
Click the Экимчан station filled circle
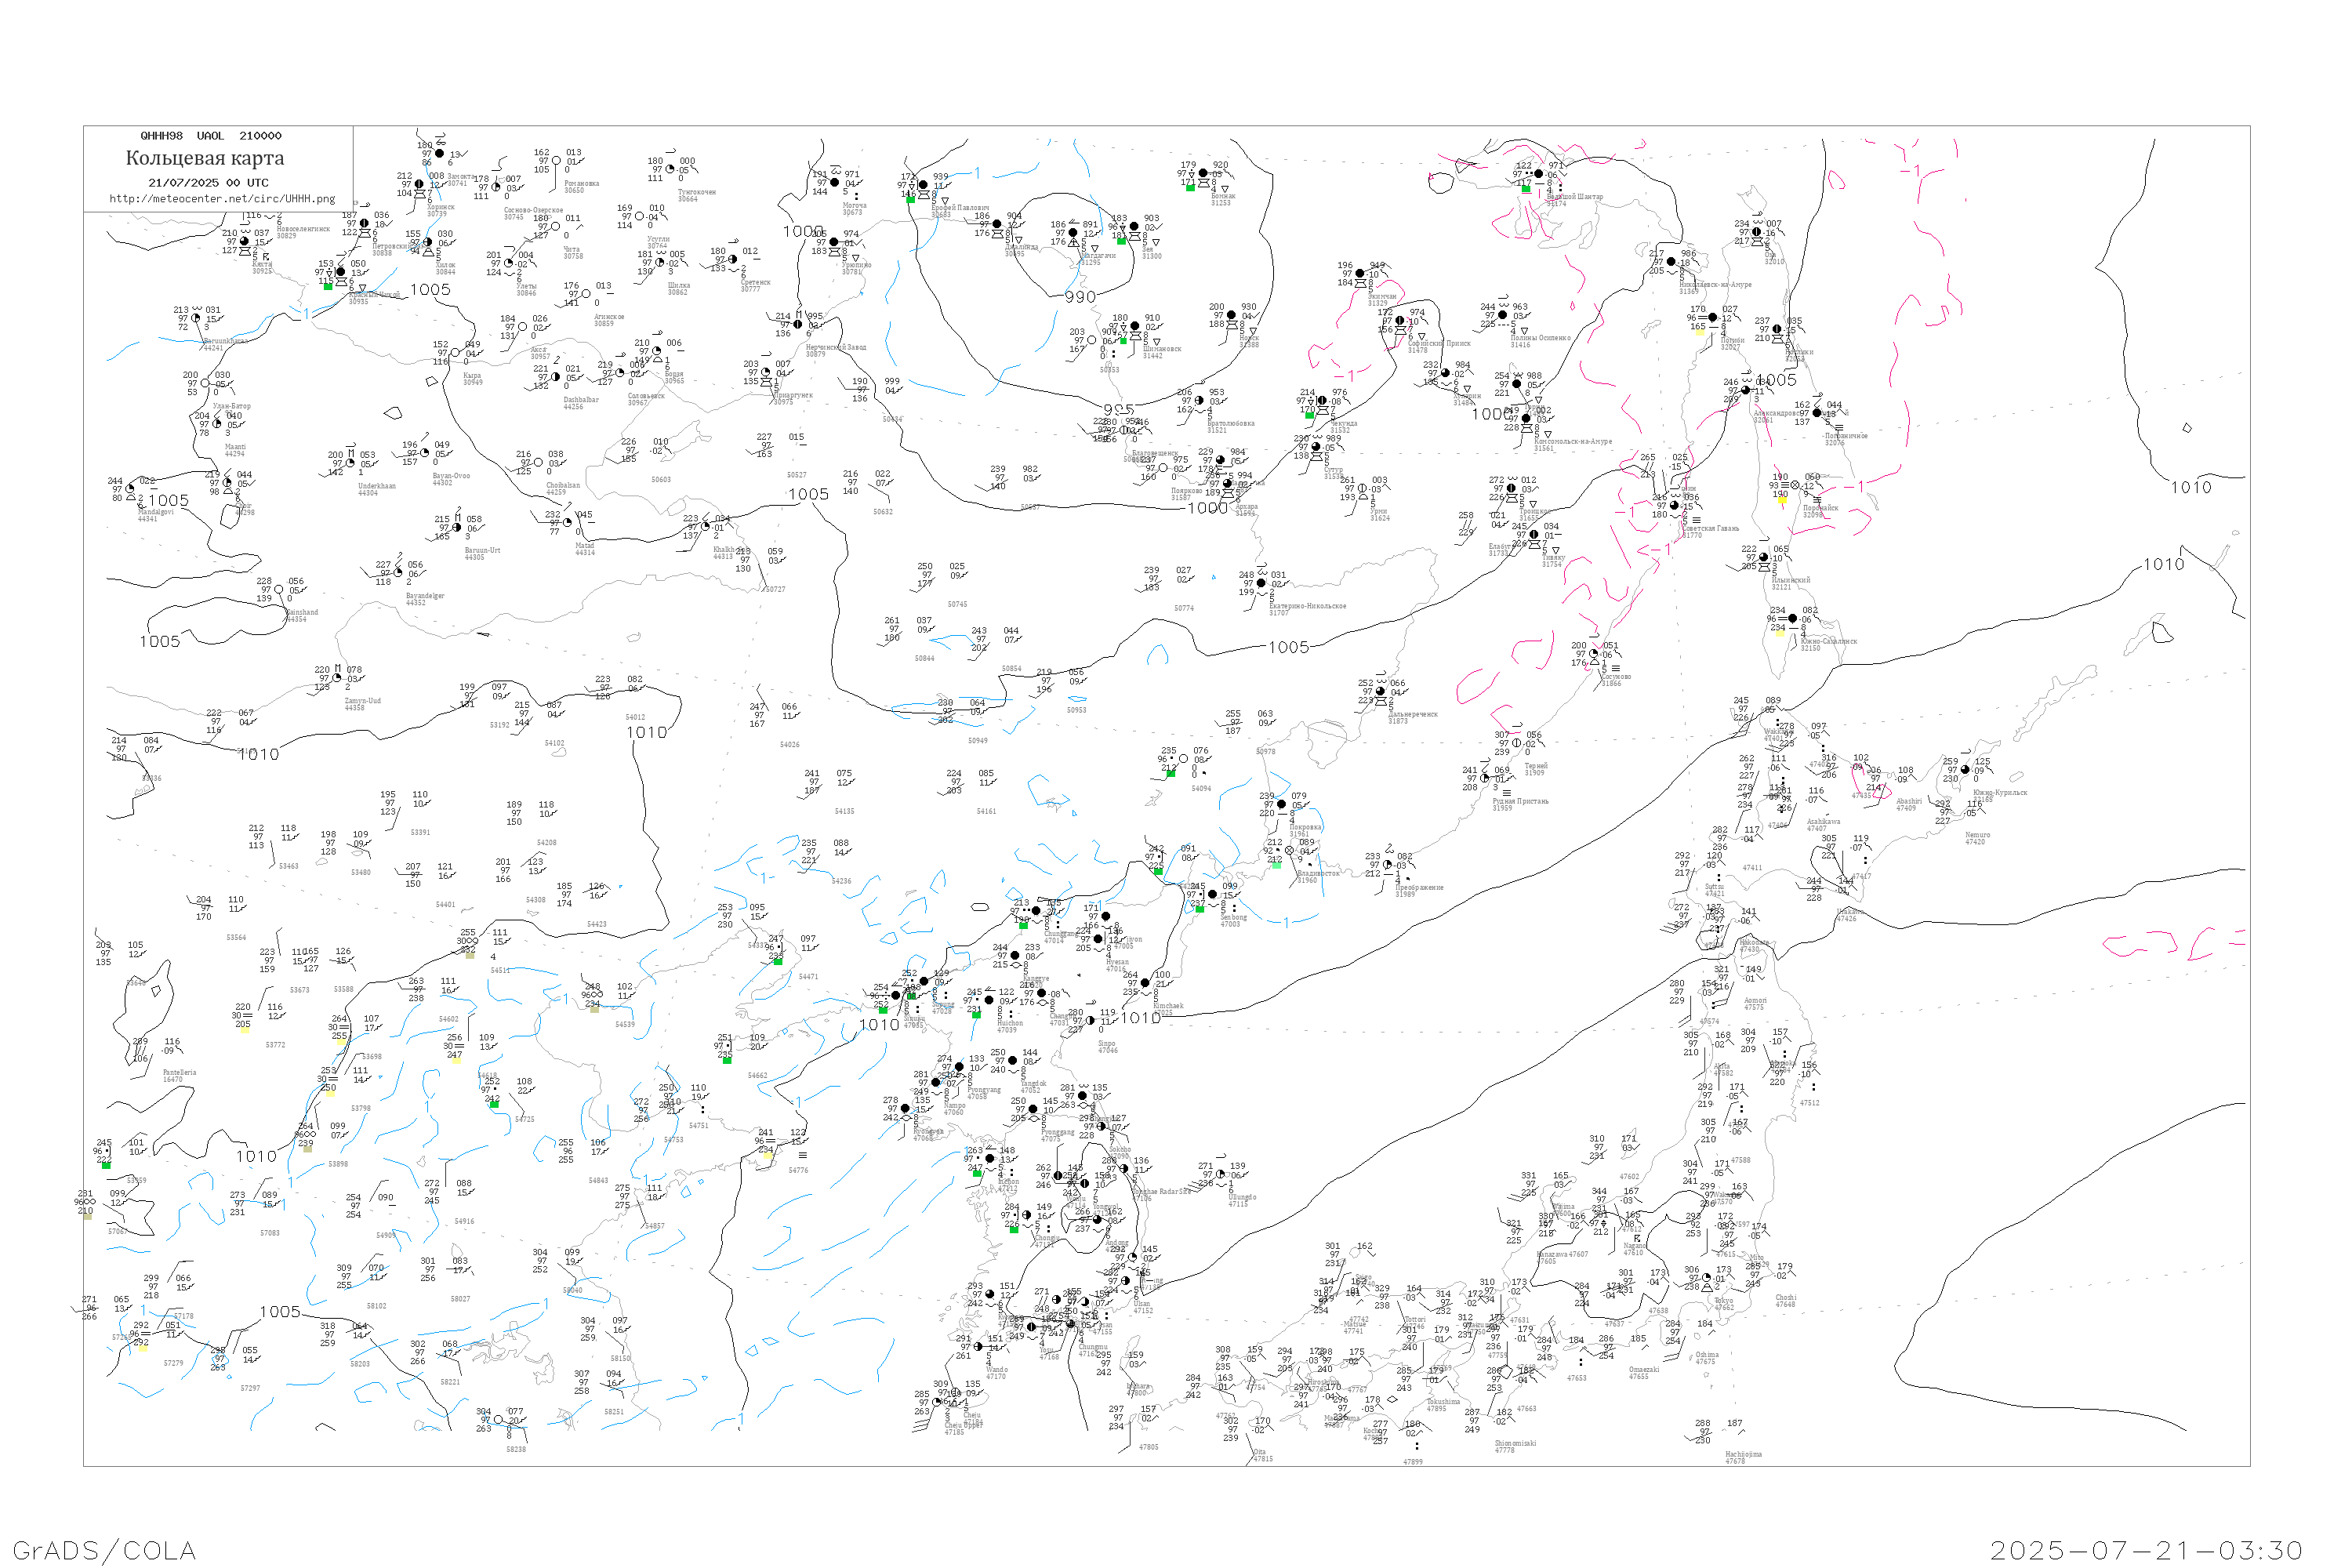1360,274
